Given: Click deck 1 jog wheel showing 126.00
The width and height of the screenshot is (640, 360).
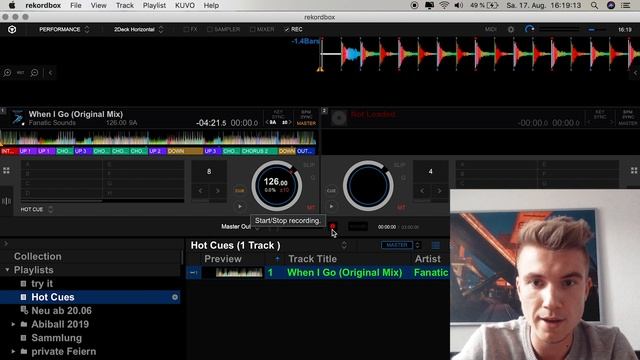Looking at the screenshot, I should (x=276, y=186).
